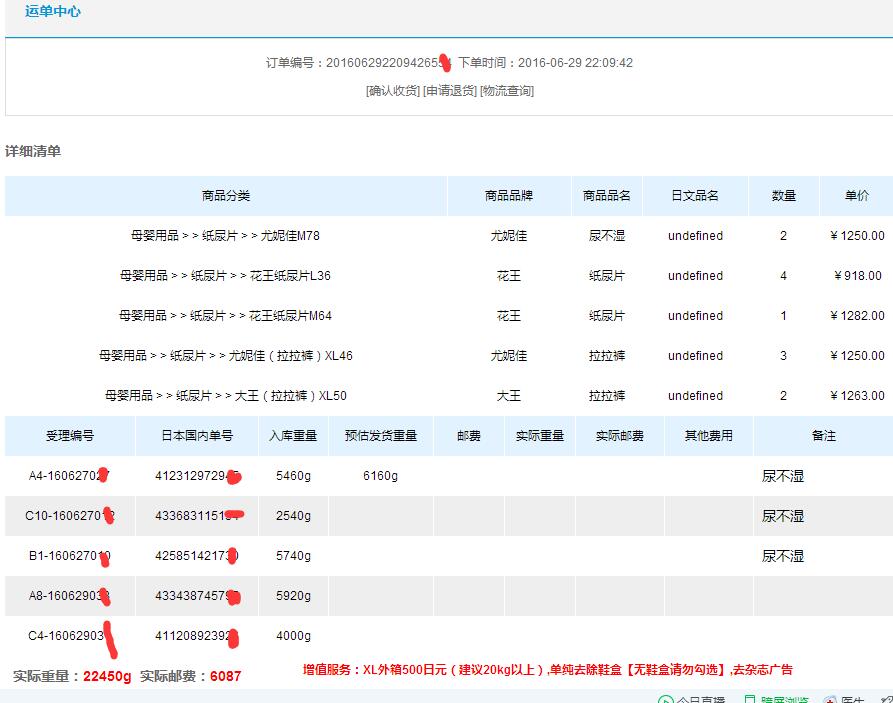The height and width of the screenshot is (703, 893).
Task: Click the warehouse weight 5920g
Action: pos(293,595)
